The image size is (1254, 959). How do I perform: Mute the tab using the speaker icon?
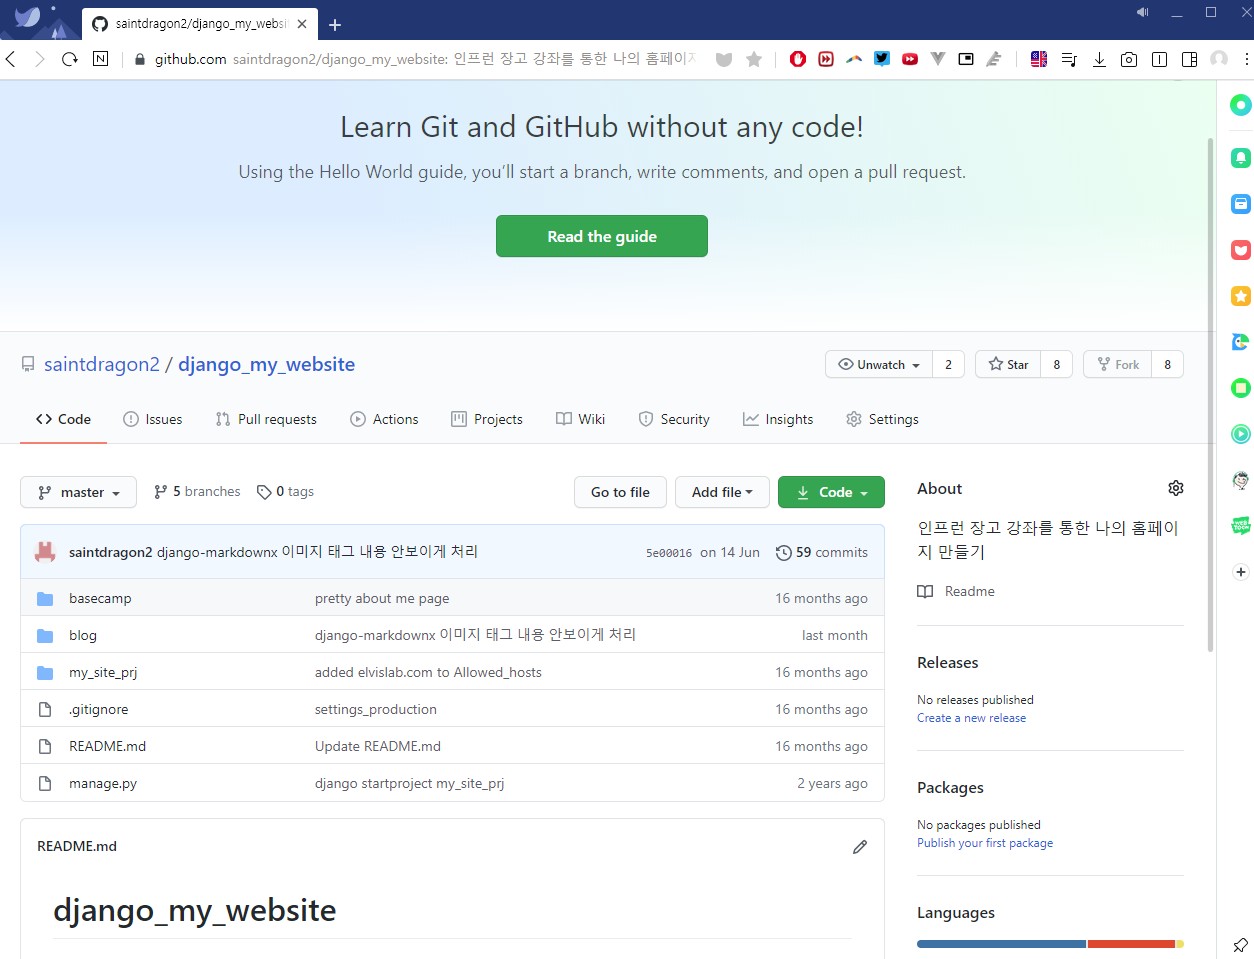pyautogui.click(x=1143, y=12)
